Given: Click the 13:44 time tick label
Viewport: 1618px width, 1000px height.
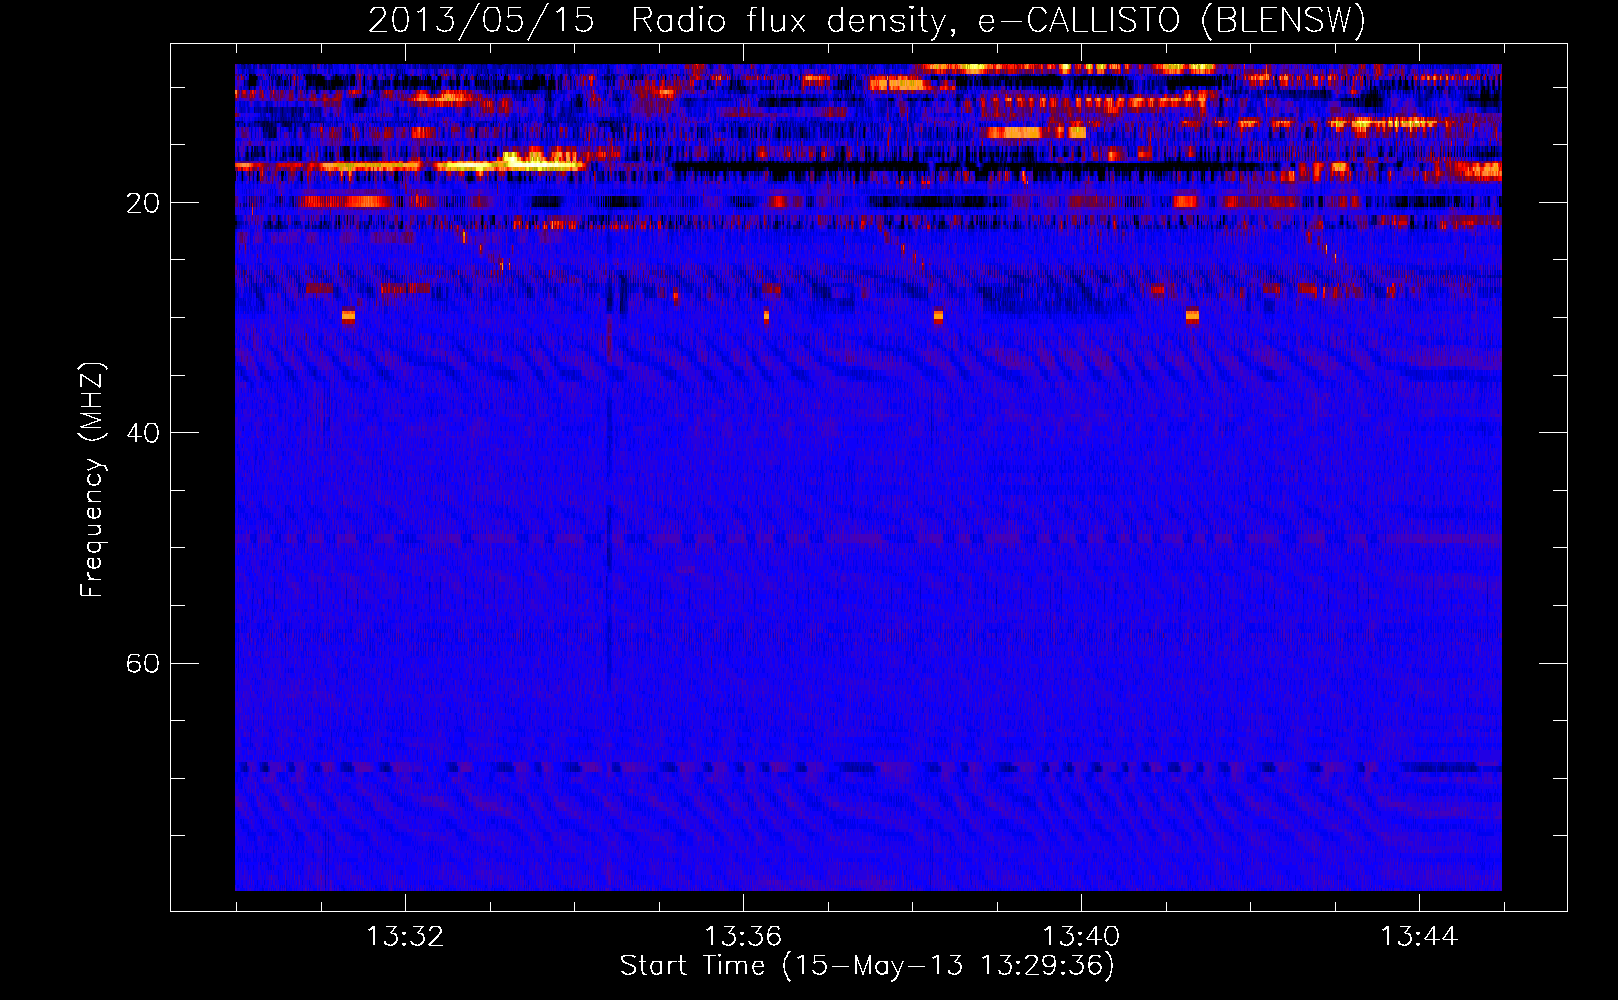Looking at the screenshot, I should pos(1419,937).
